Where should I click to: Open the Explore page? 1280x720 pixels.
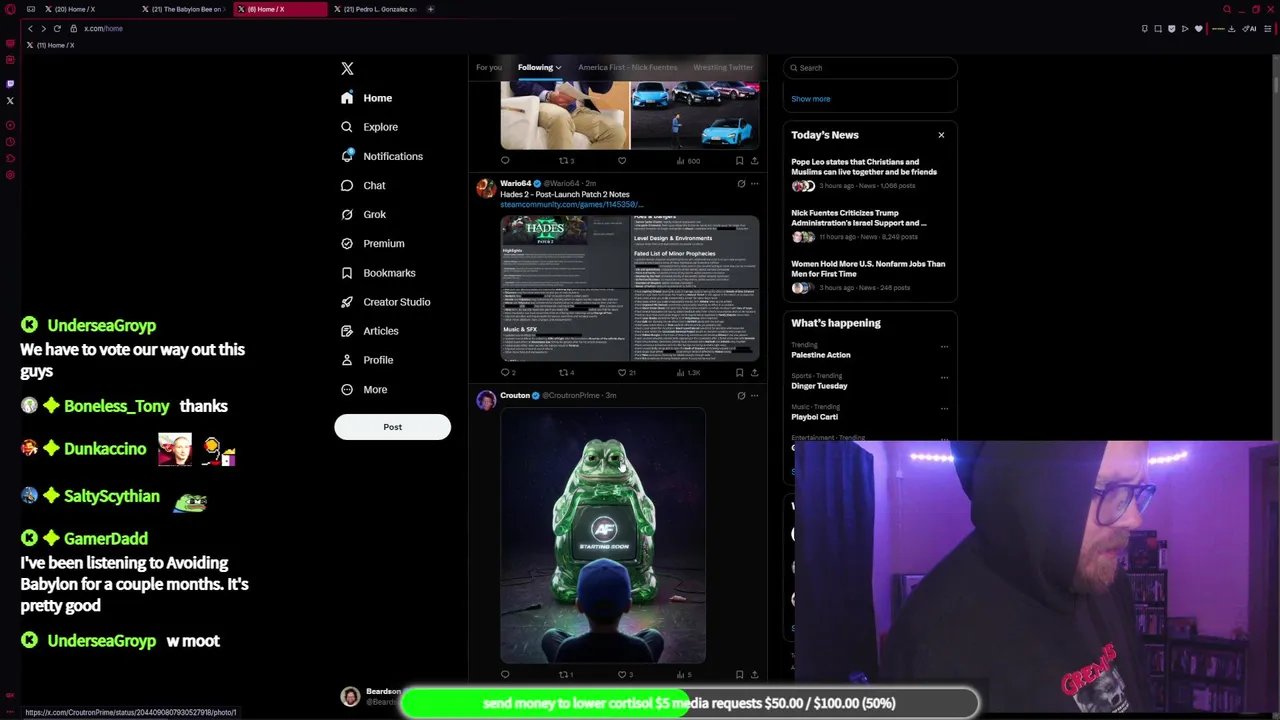point(368,127)
